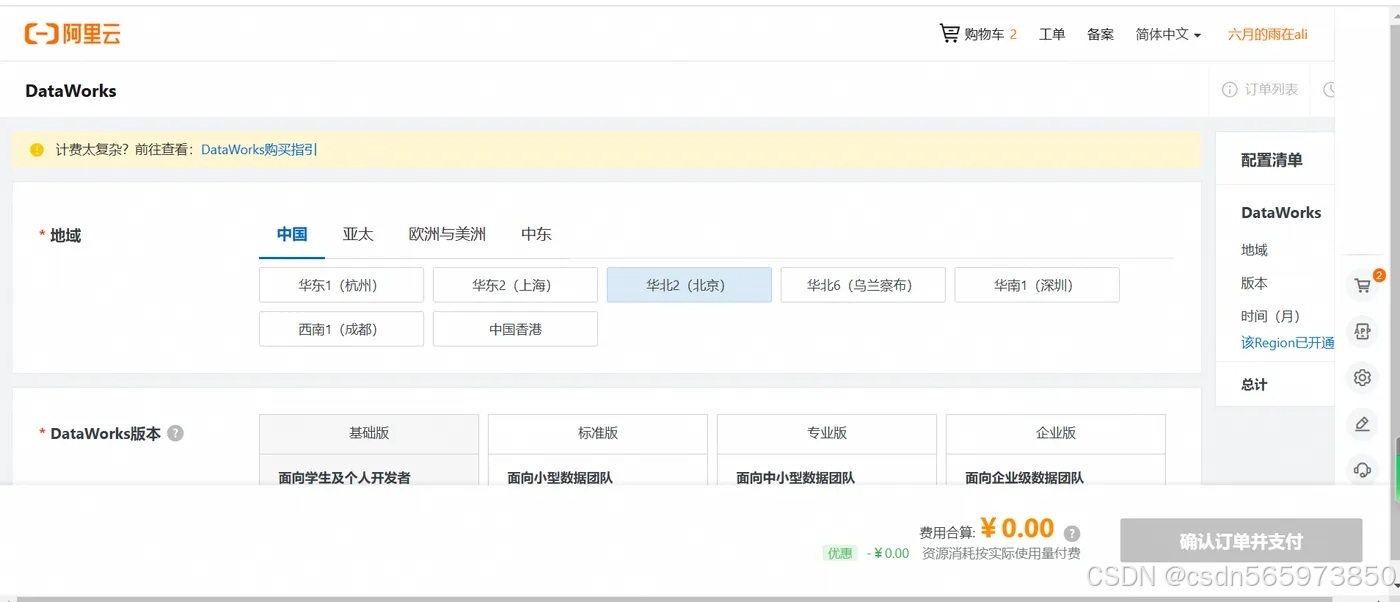Image resolution: width=1400 pixels, height=602 pixels.
Task: Select region 华东2（上海）
Action: pos(515,285)
